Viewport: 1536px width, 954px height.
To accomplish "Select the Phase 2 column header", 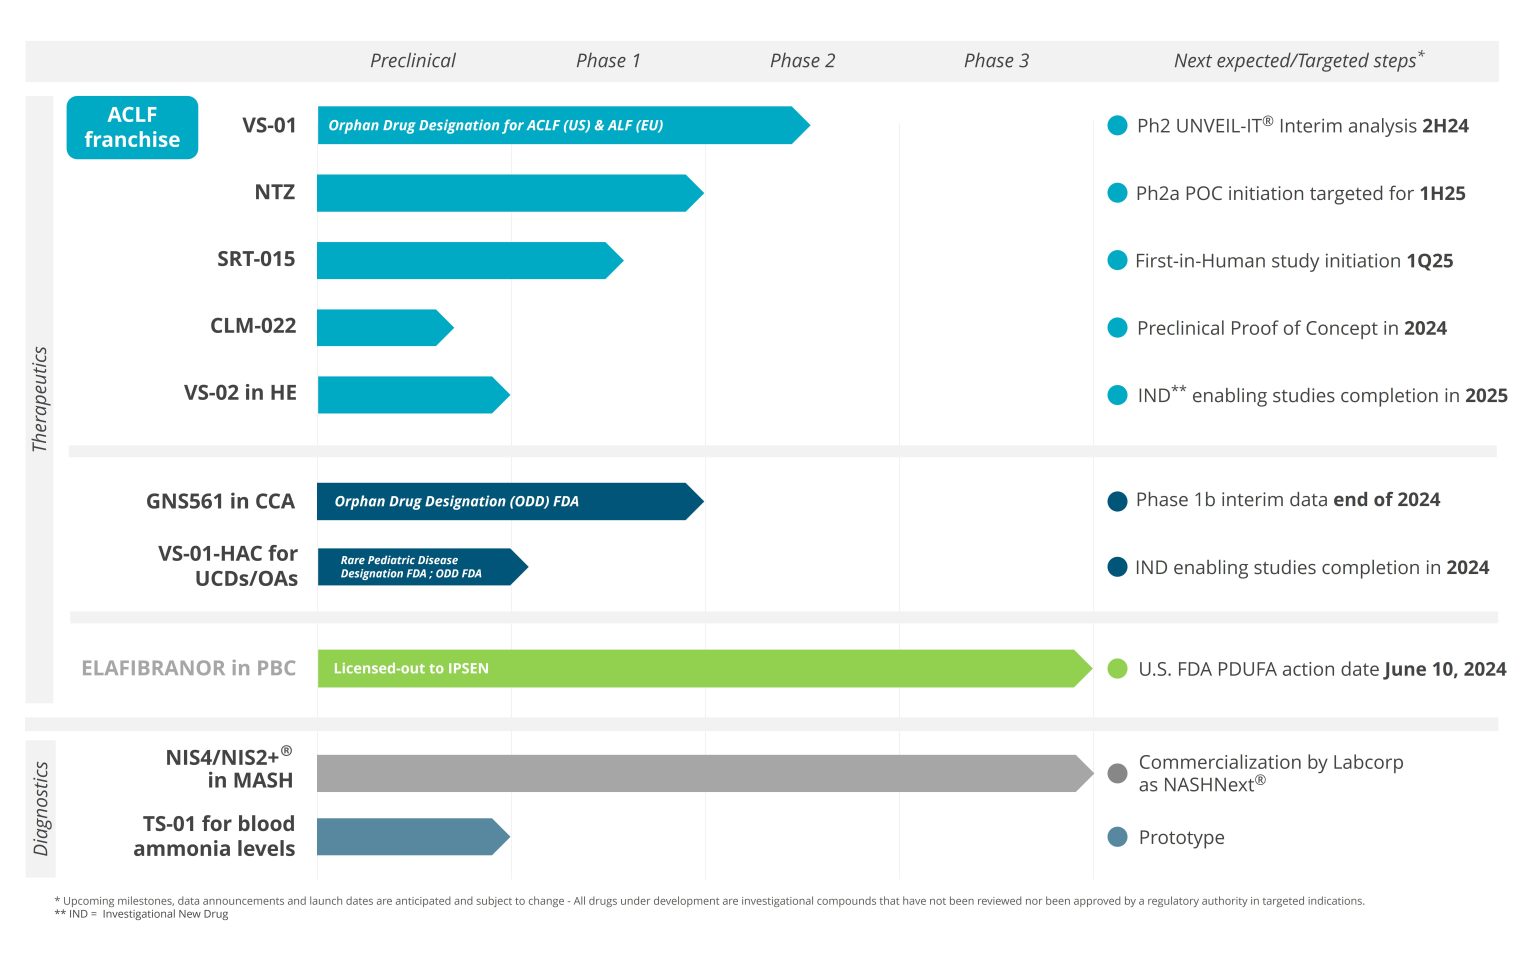I will click(802, 61).
